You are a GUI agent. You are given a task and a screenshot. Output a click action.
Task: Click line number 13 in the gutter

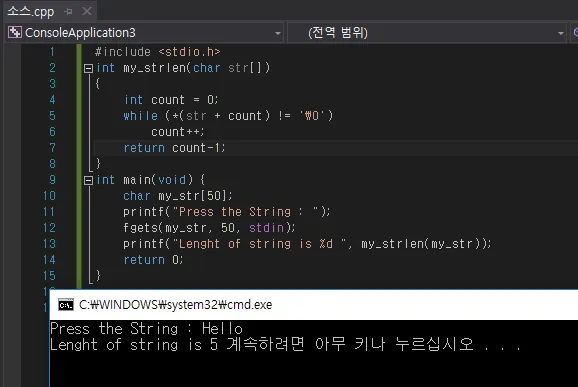[49, 244]
